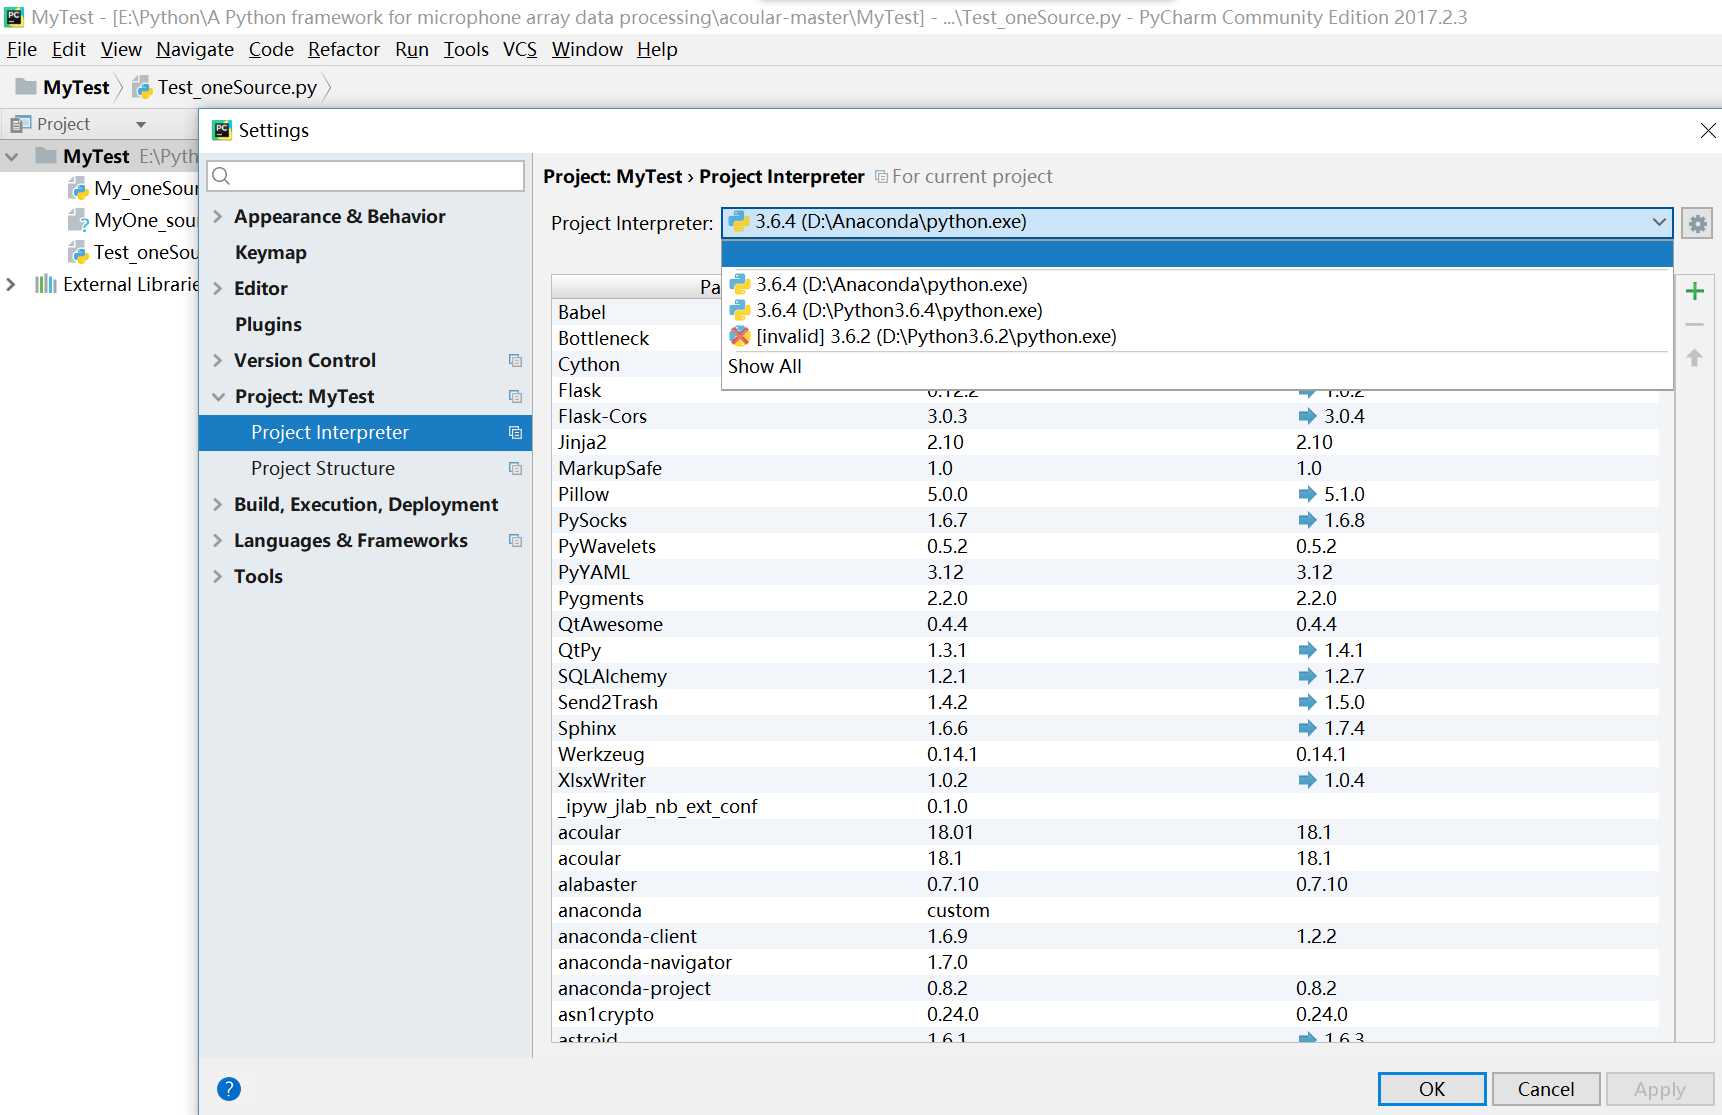Expand Tools settings section
This screenshot has height=1115, width=1722.
coord(218,576)
